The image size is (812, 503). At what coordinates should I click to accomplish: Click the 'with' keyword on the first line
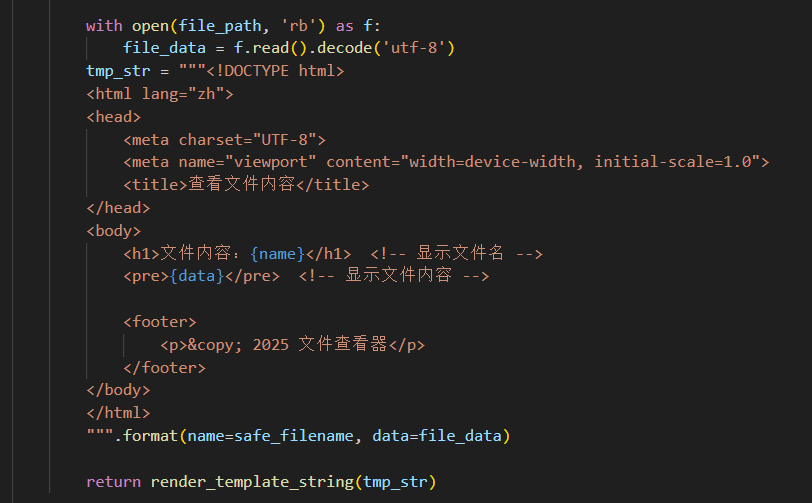[104, 25]
